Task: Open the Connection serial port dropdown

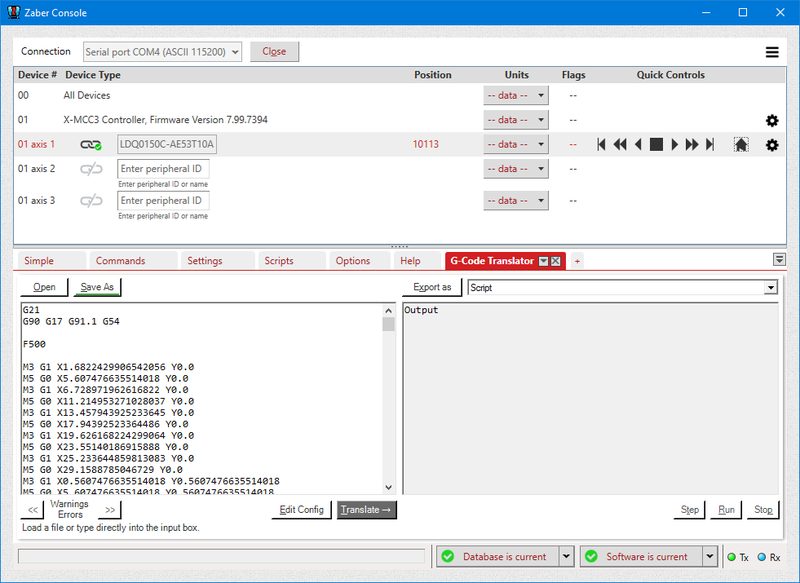Action: click(x=162, y=52)
